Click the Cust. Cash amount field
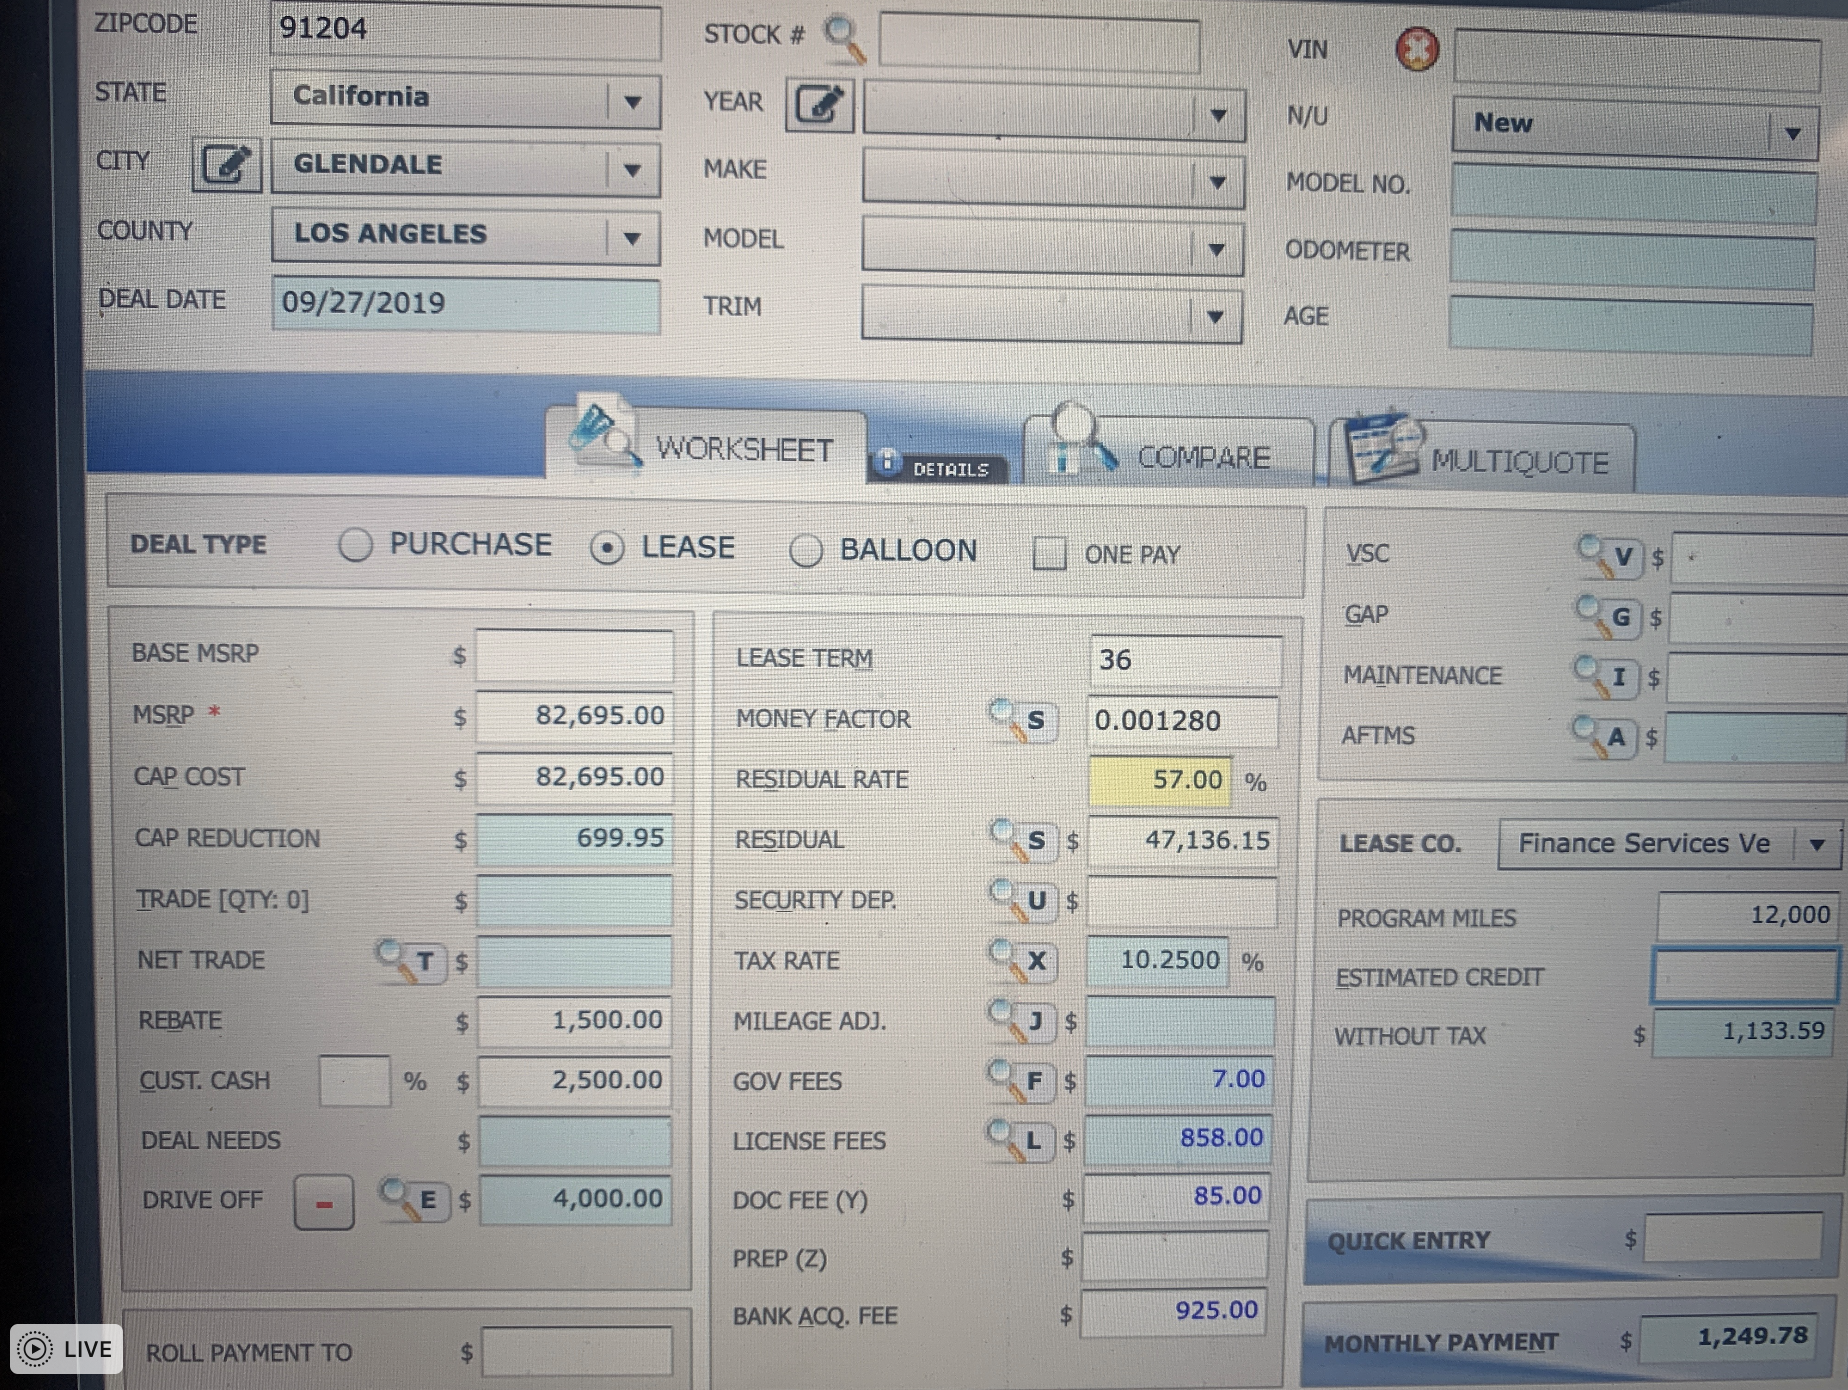This screenshot has width=1848, height=1390. point(575,1081)
